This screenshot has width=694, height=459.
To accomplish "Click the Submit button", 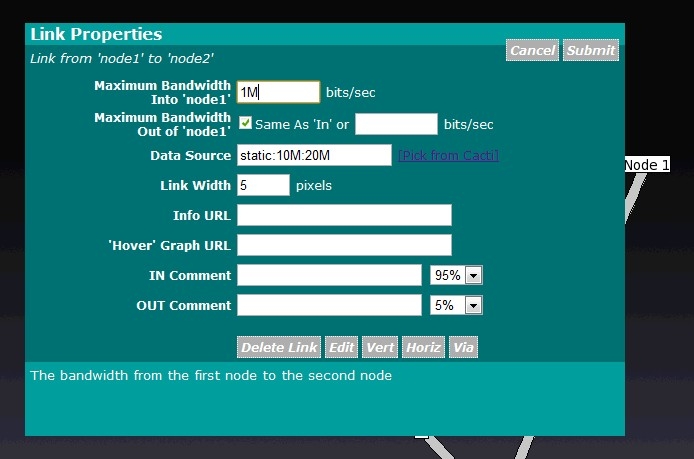I will (x=590, y=50).
